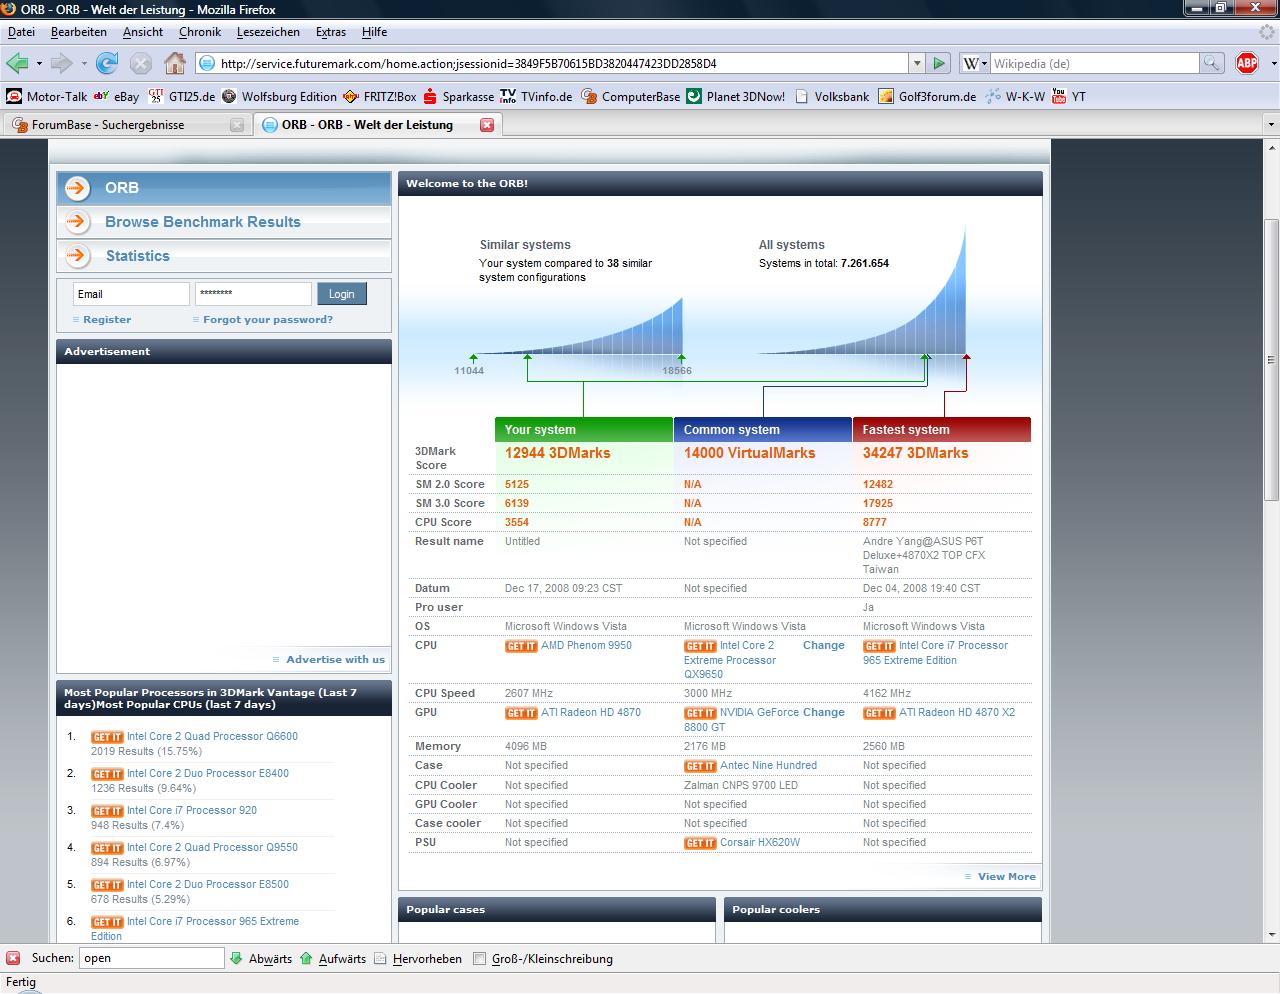
Task: Open the Golf3forum.de bookmark
Action: click(x=927, y=97)
